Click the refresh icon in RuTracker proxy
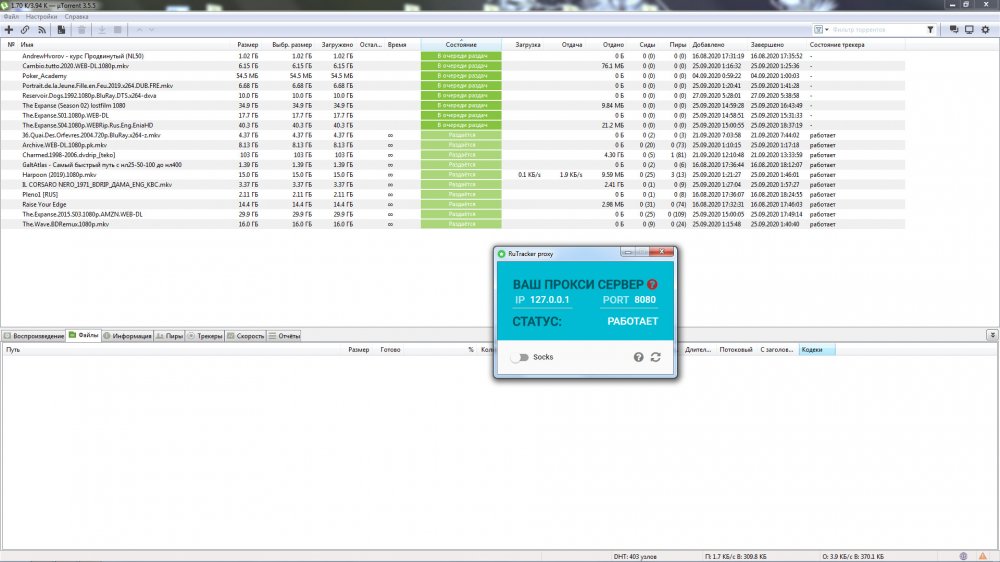 pos(655,357)
